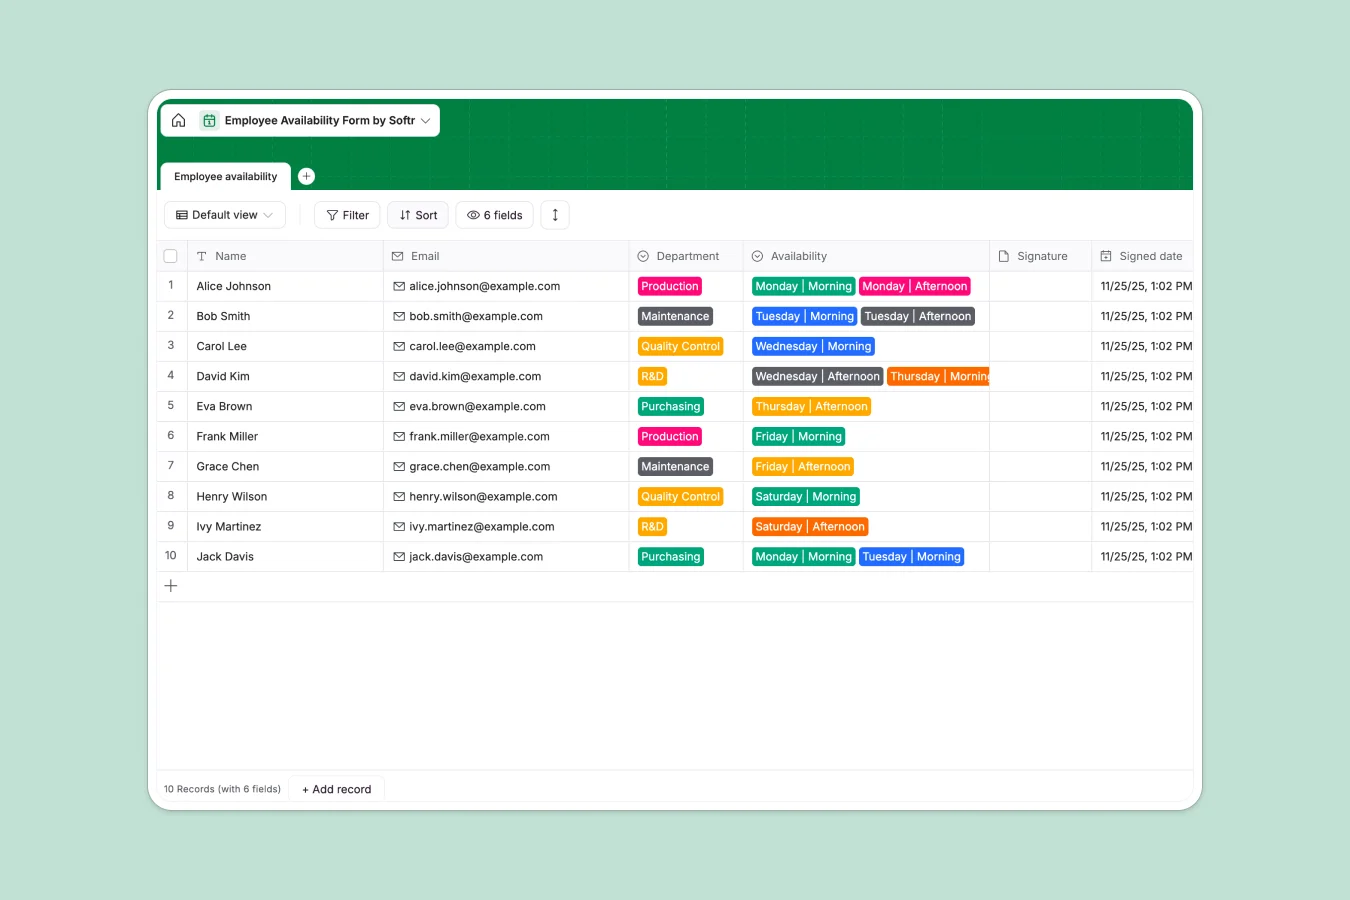Image resolution: width=1350 pixels, height=900 pixels.
Task: Select the Production tag on Frank Miller's row
Action: 669,436
